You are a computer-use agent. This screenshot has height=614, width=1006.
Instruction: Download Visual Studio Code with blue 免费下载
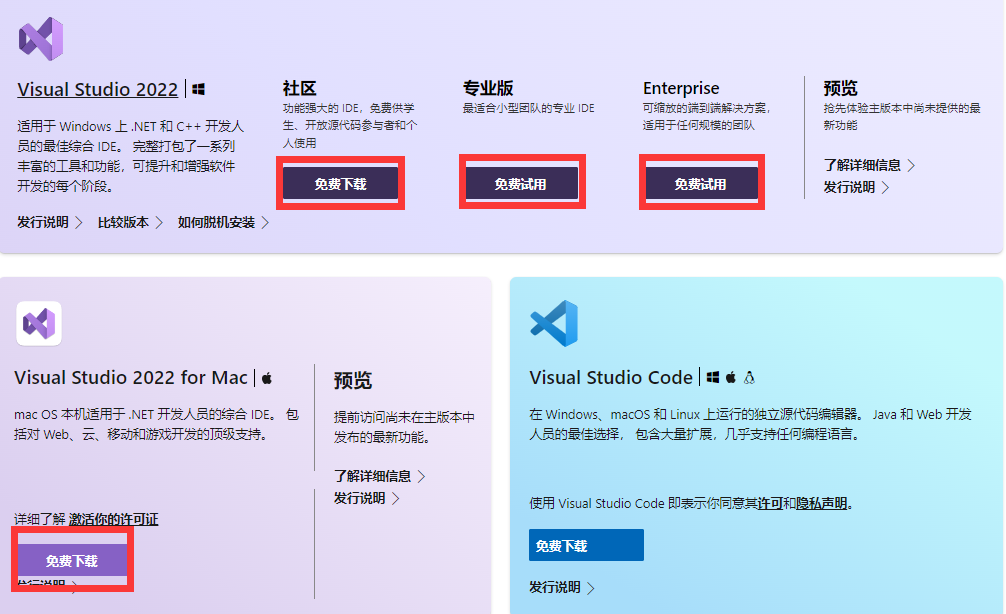(586, 545)
